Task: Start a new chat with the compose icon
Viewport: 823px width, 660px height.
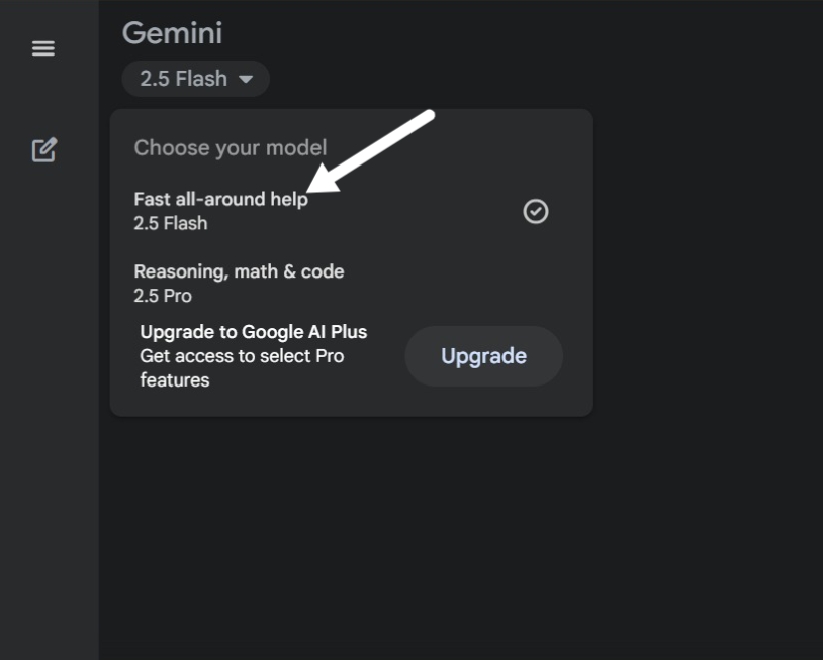Action: [44, 150]
